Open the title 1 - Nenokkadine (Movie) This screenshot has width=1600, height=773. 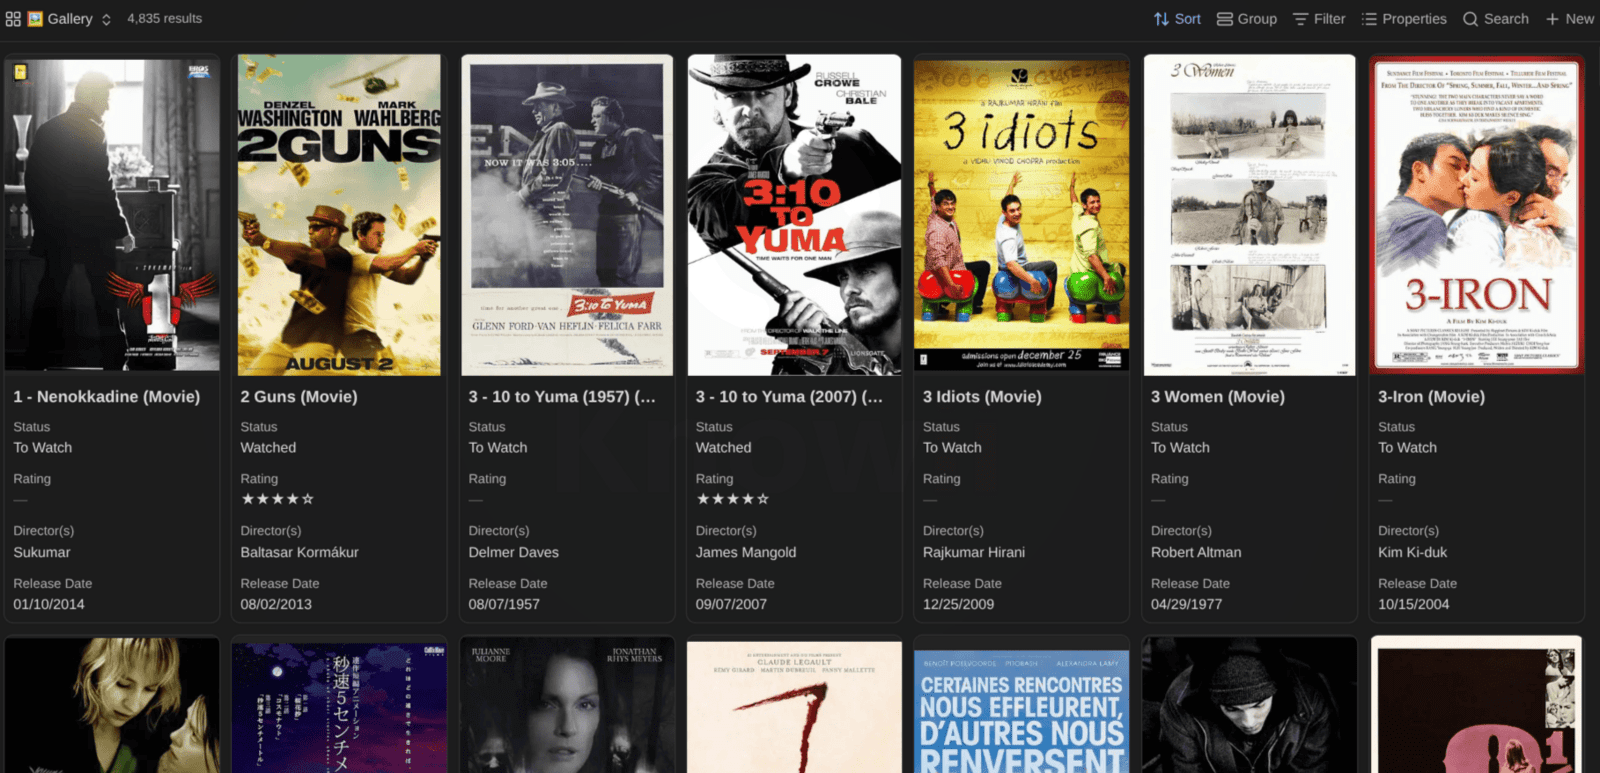tap(107, 397)
